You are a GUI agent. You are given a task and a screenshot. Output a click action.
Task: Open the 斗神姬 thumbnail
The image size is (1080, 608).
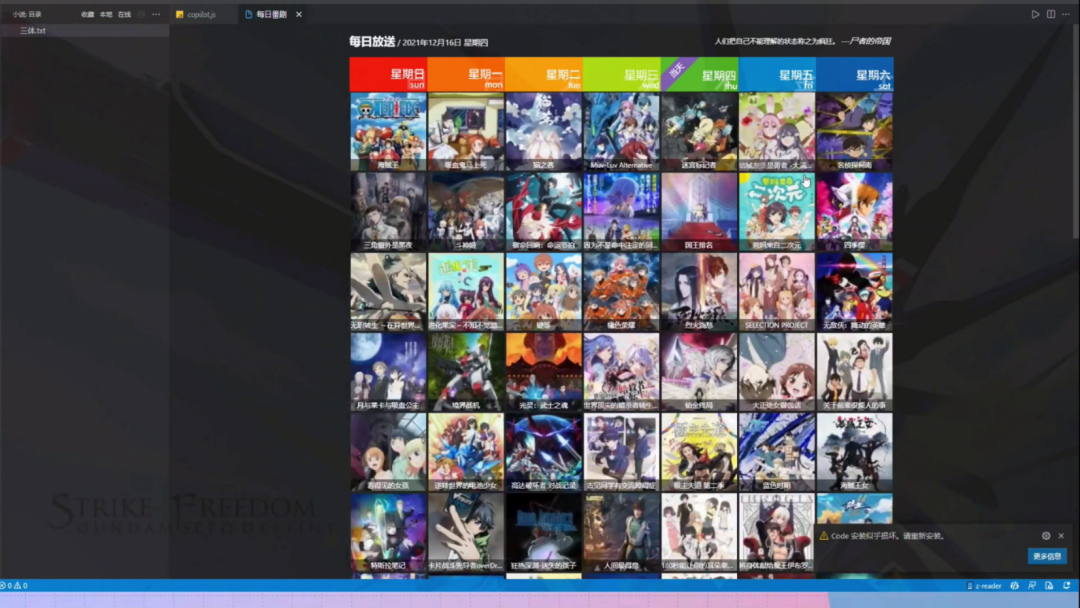[466, 211]
